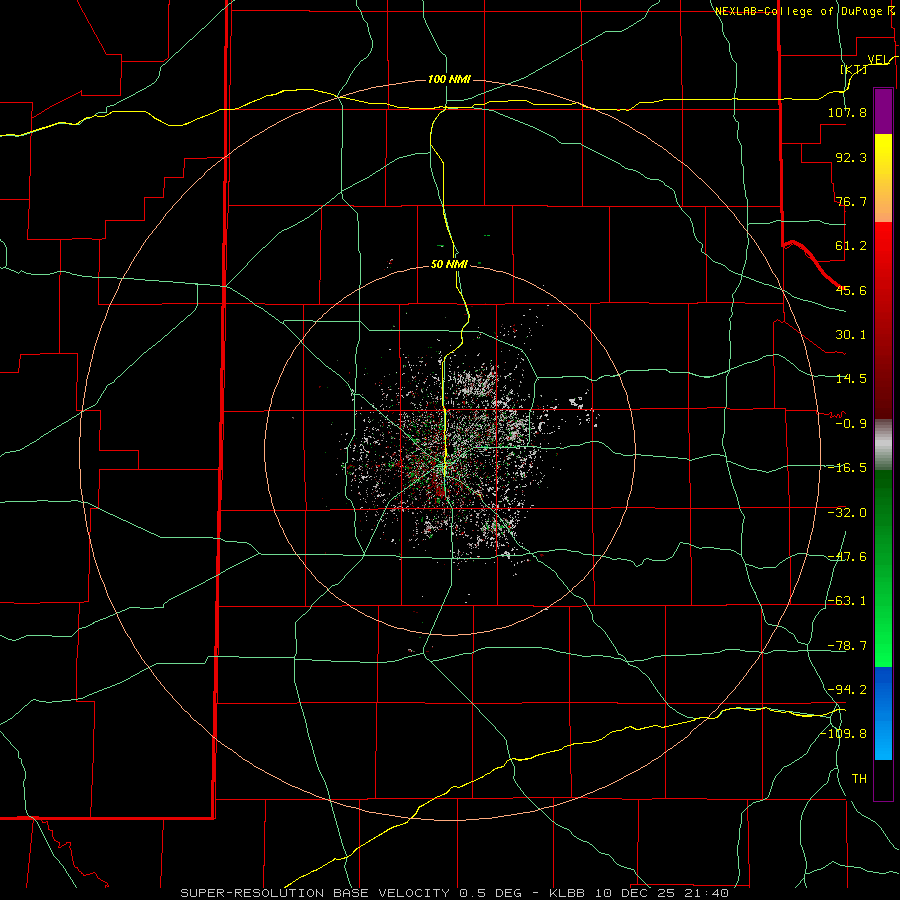Click the -63.1 velocity scale value

[847, 601]
